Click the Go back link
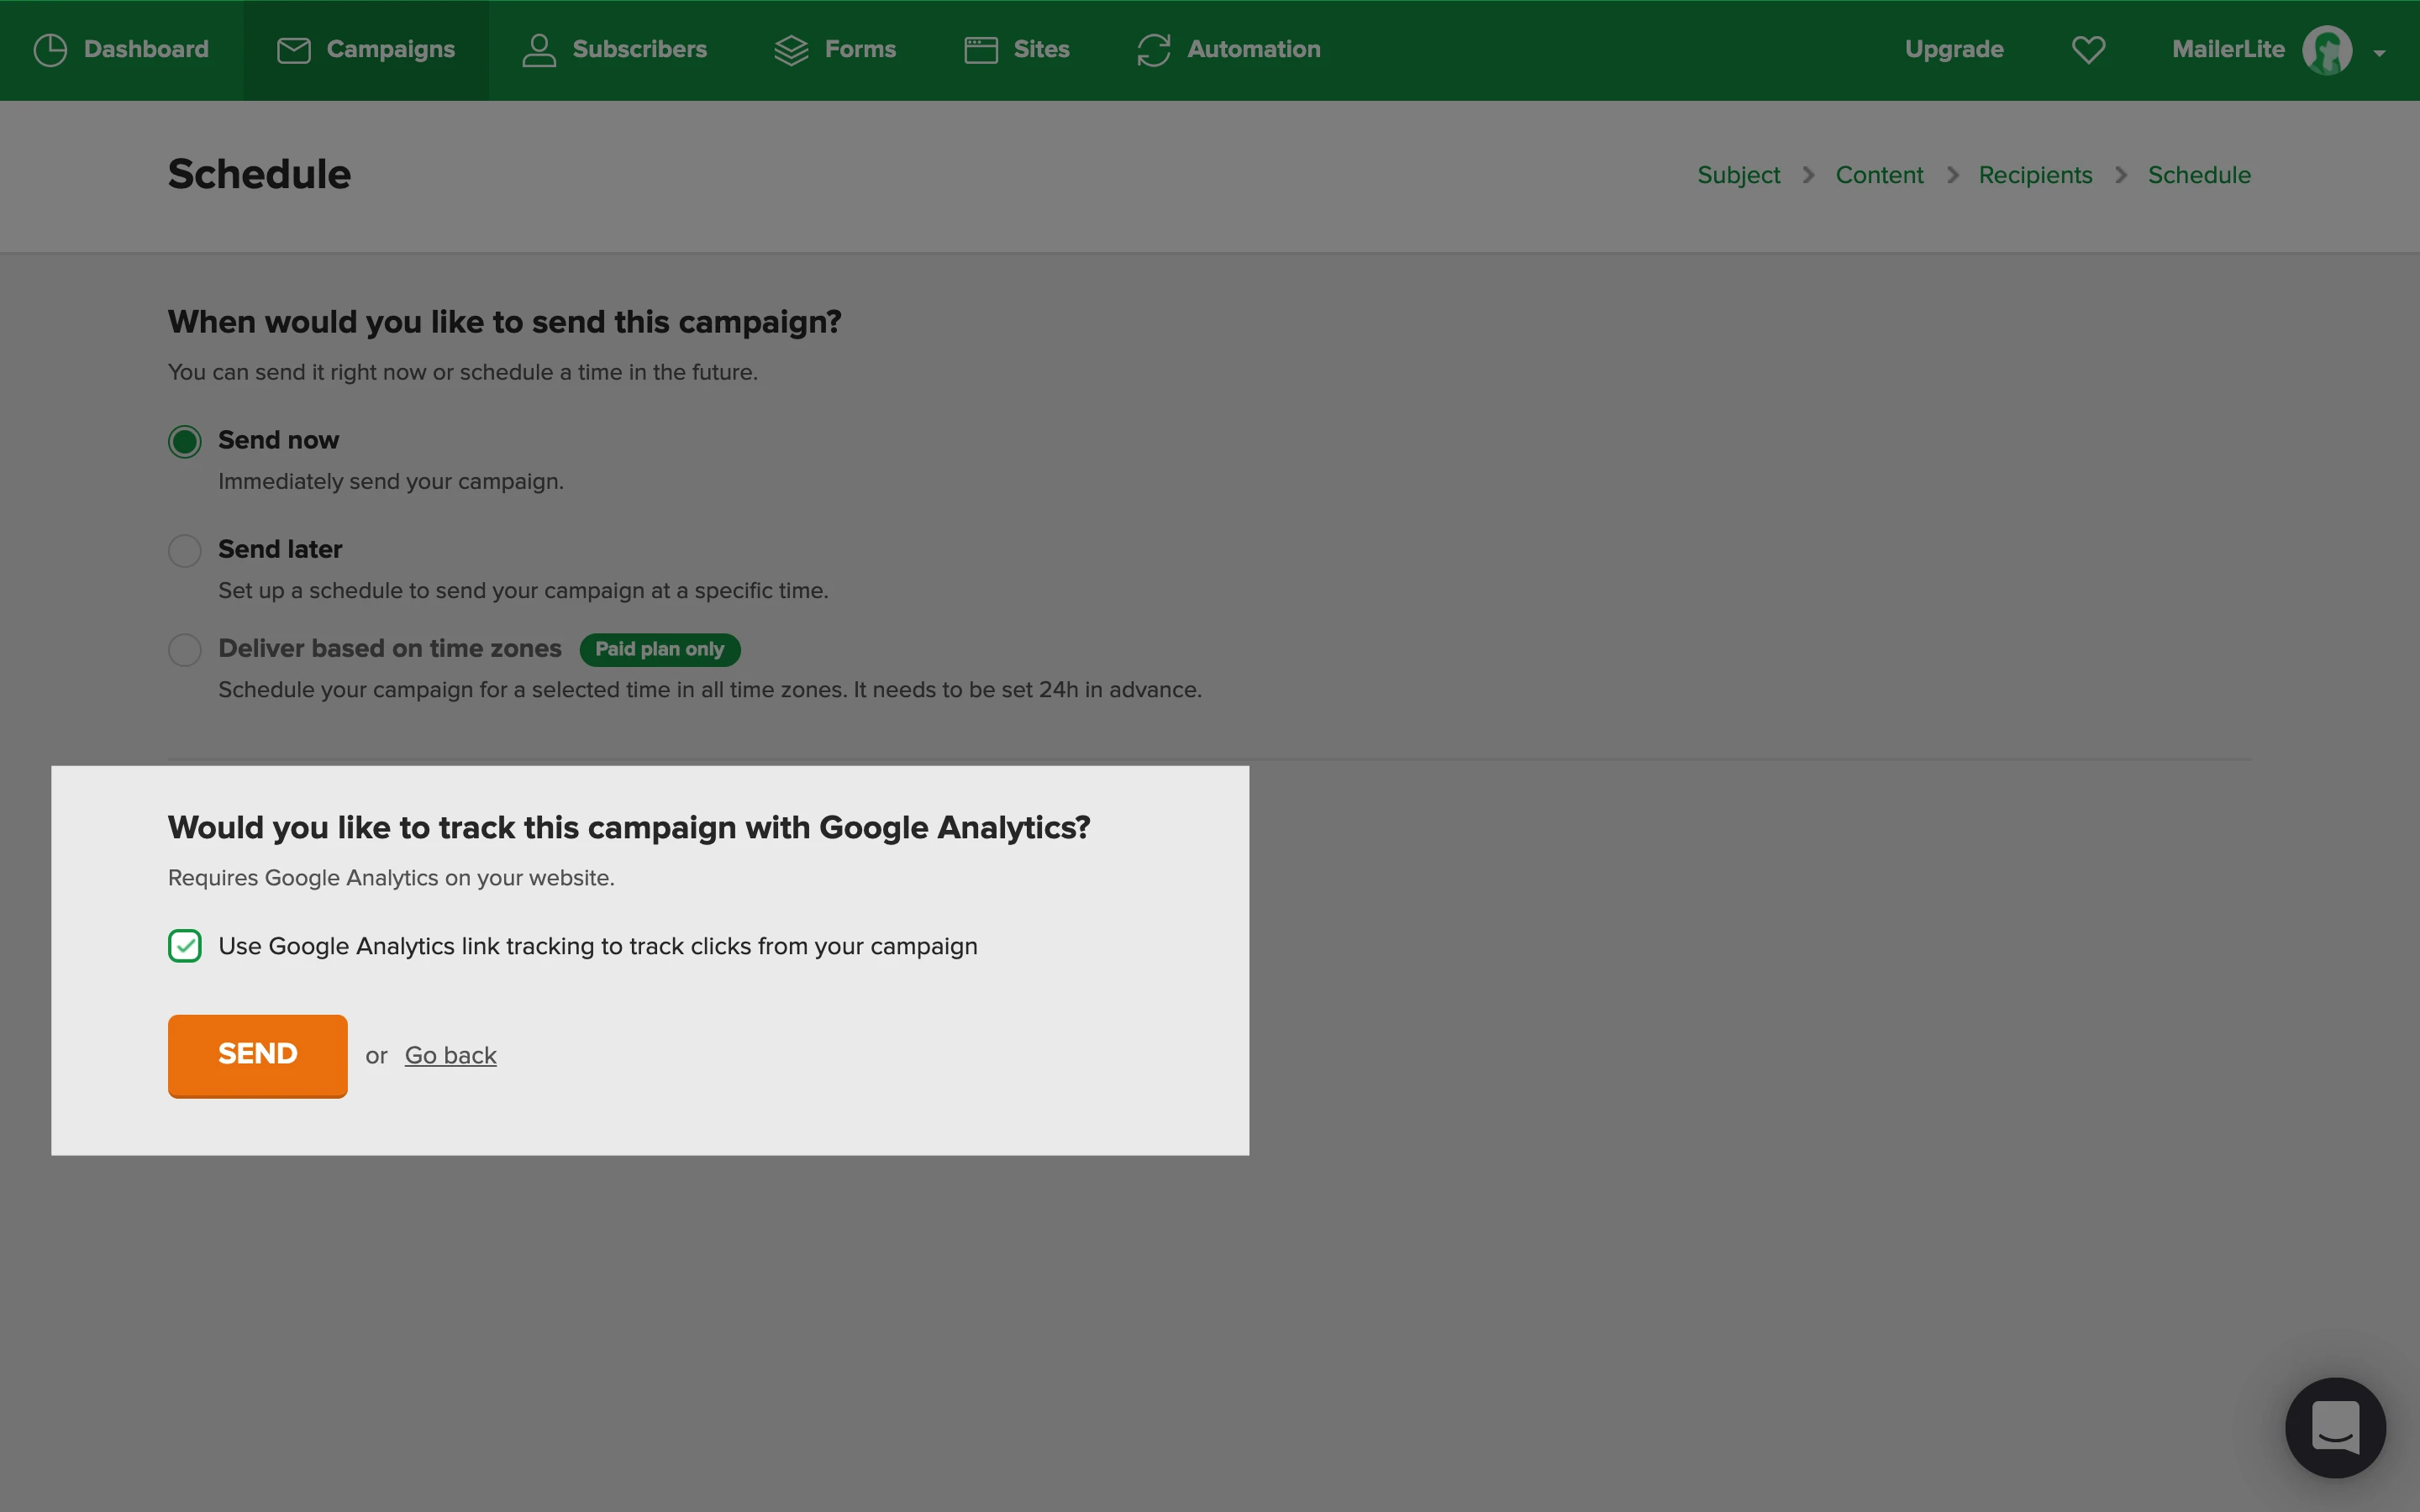The height and width of the screenshot is (1512, 2420). [450, 1056]
